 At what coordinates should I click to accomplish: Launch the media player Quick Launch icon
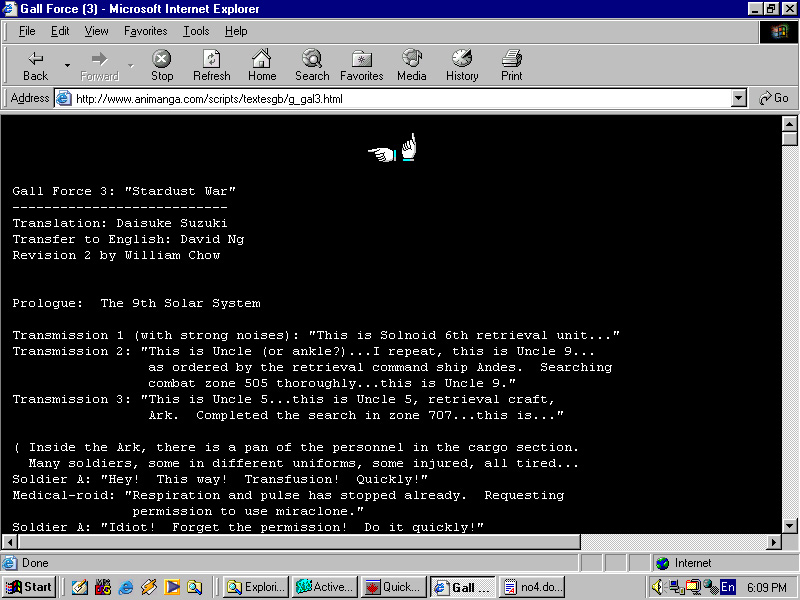[x=172, y=587]
